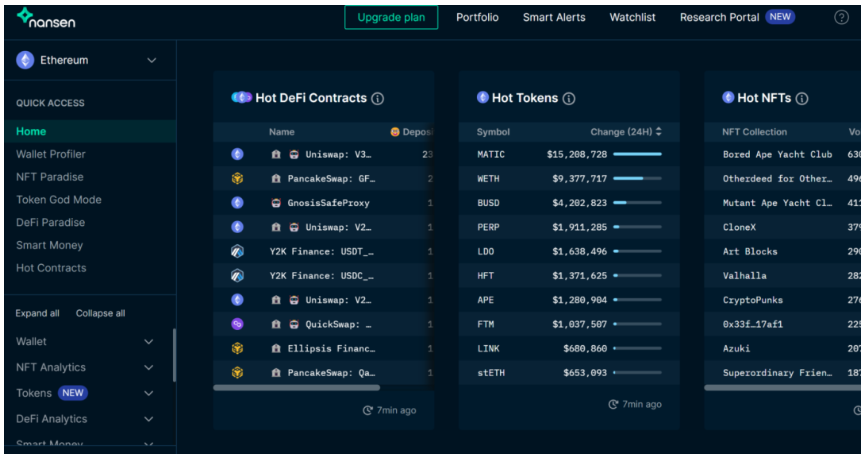Click the bank icon on Ellipsis Finance row
This screenshot has width=867, height=458.
coord(276,348)
